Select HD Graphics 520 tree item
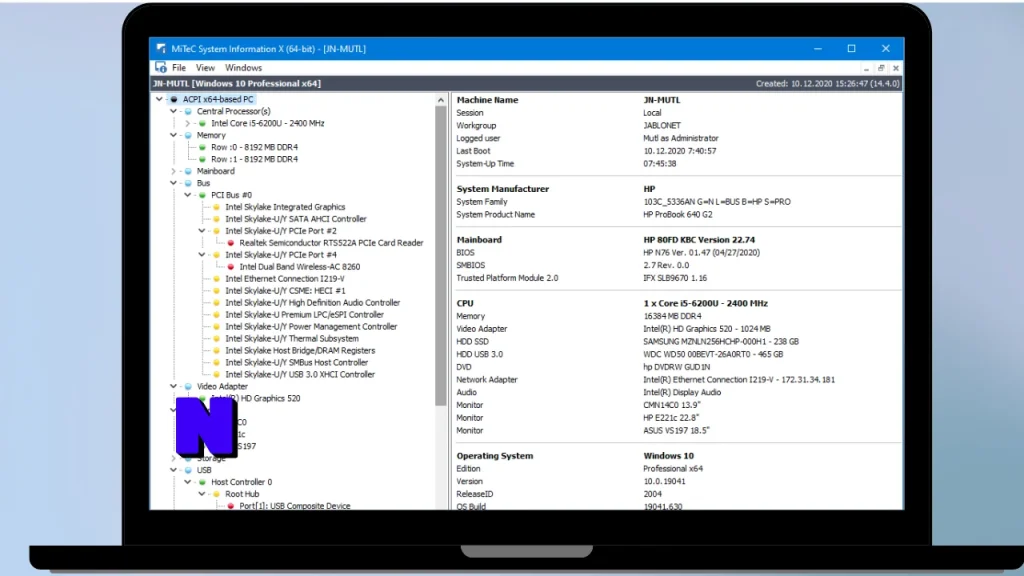 [x=255, y=398]
